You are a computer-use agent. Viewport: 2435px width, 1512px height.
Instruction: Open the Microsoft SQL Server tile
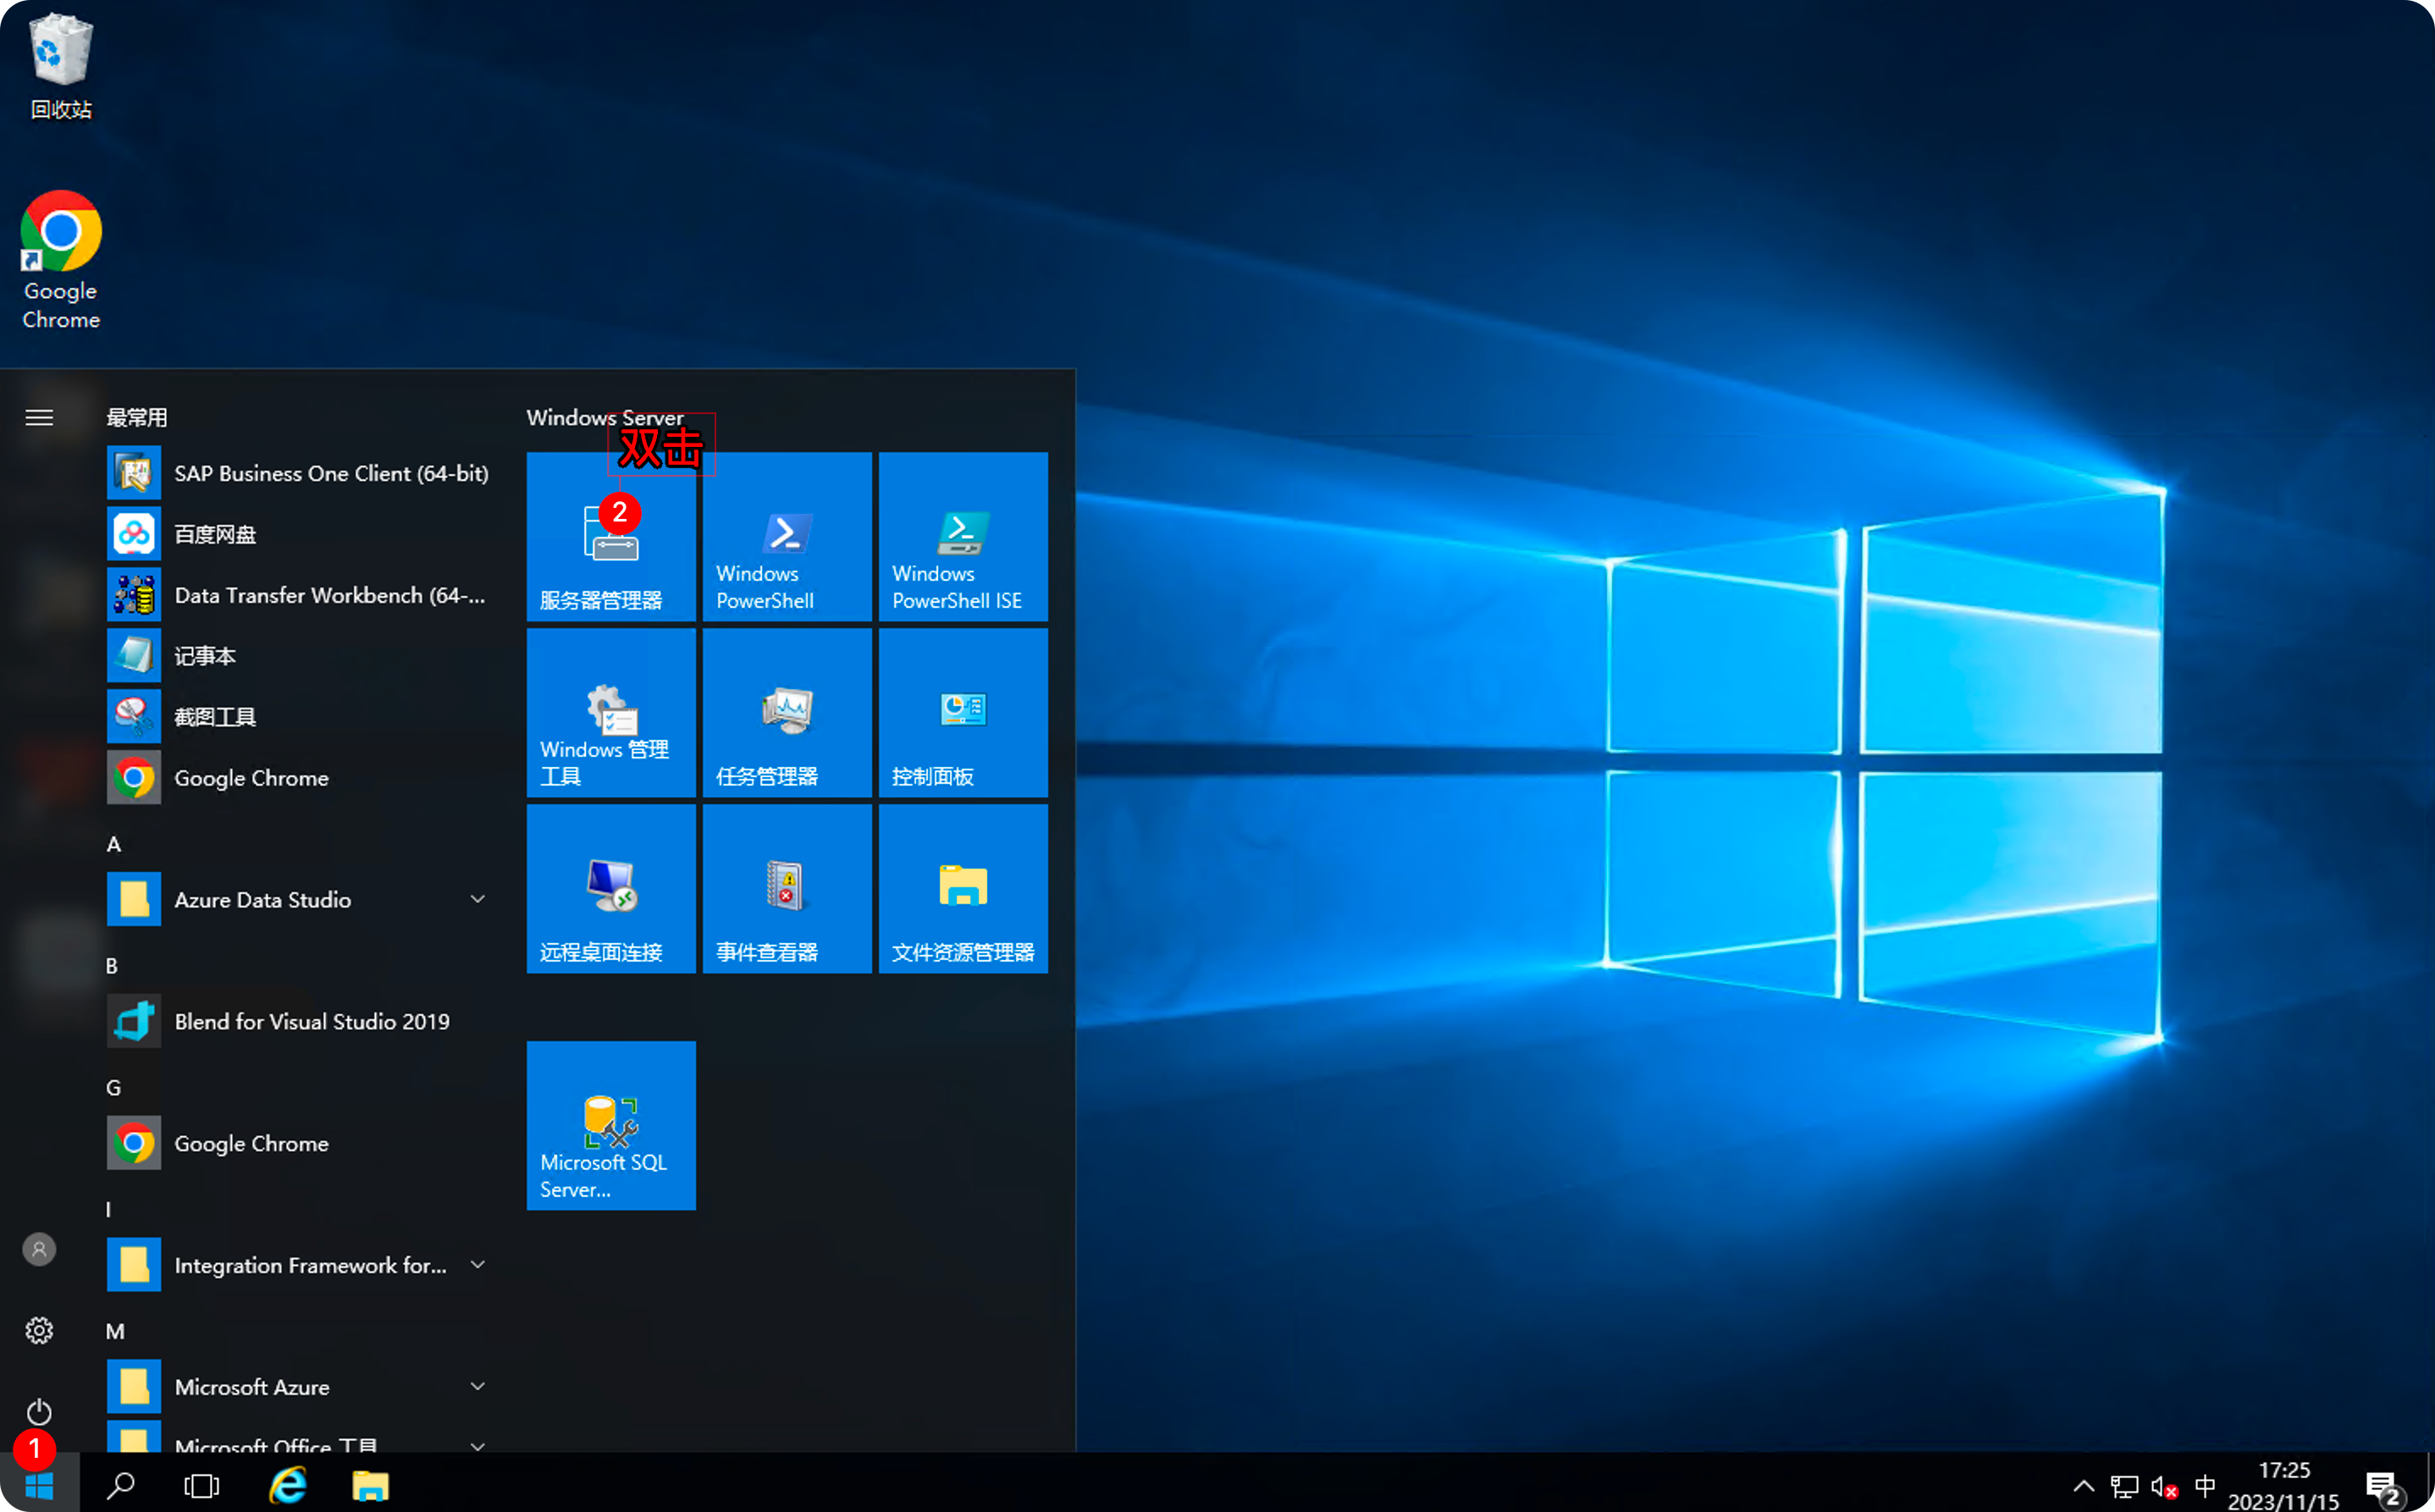coord(611,1126)
